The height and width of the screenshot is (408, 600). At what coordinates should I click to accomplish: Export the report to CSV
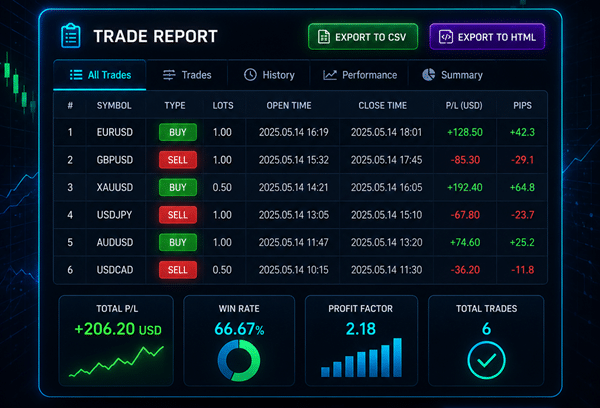[x=363, y=37]
